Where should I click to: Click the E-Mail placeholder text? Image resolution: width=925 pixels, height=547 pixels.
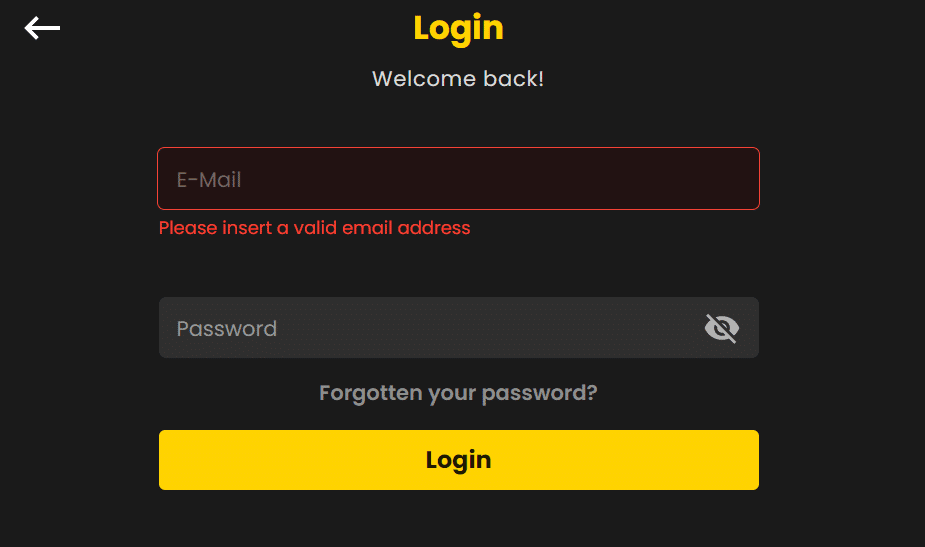(209, 180)
